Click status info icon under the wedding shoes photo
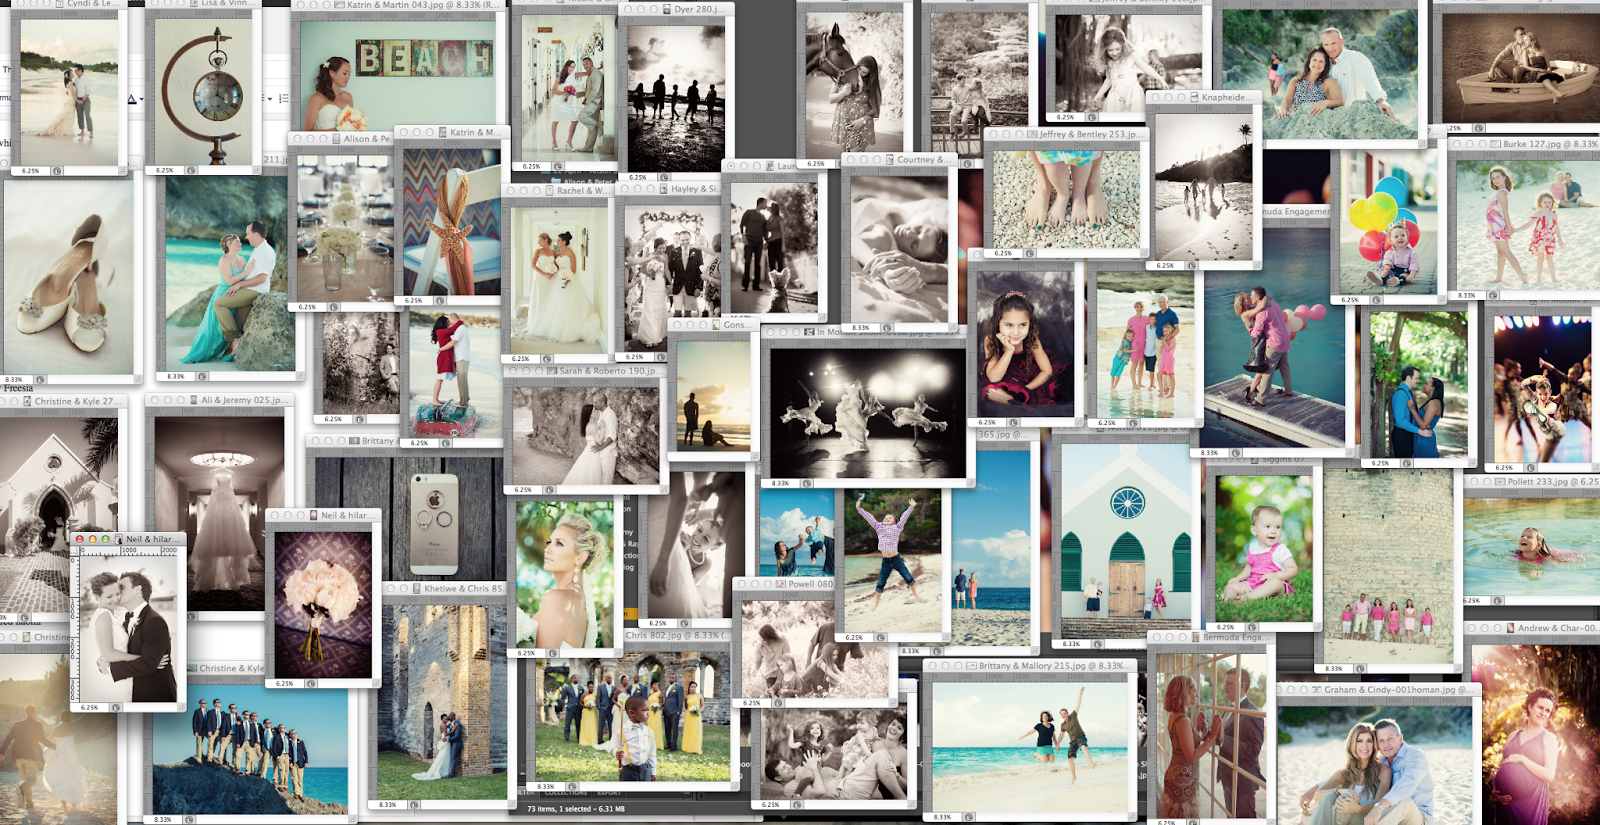Viewport: 1600px width, 825px height. pos(40,379)
